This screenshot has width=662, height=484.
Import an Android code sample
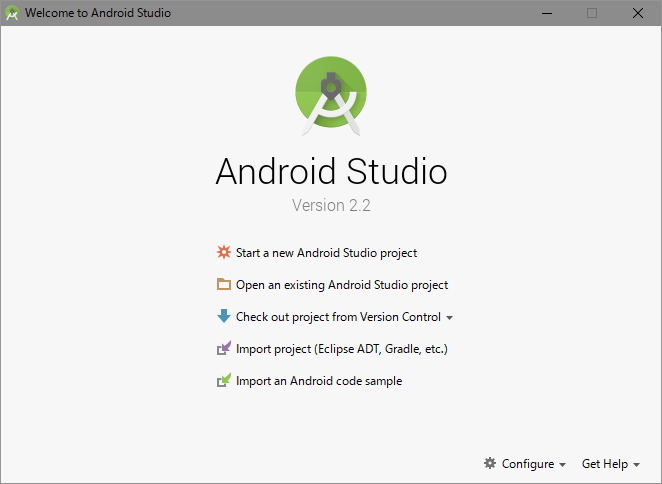coord(319,381)
